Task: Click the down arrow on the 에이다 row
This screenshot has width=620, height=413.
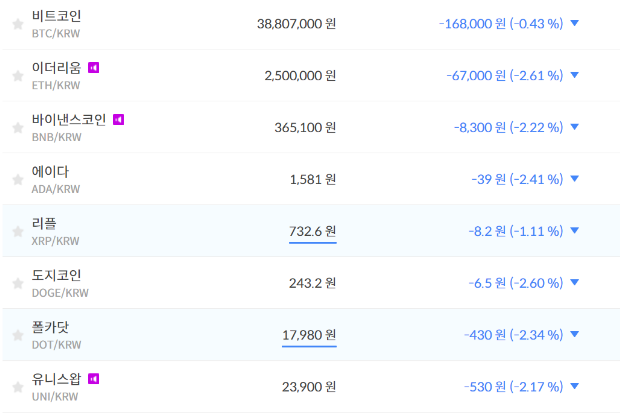Action: click(574, 179)
